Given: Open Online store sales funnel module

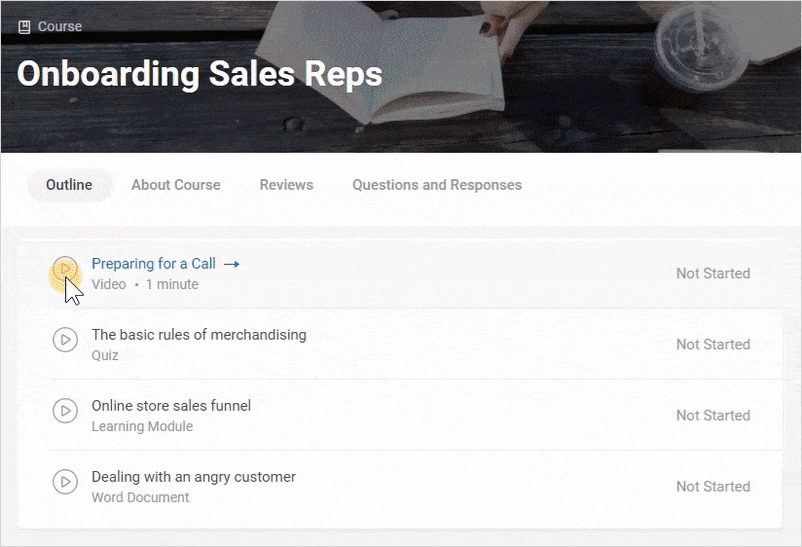Looking at the screenshot, I should [171, 406].
